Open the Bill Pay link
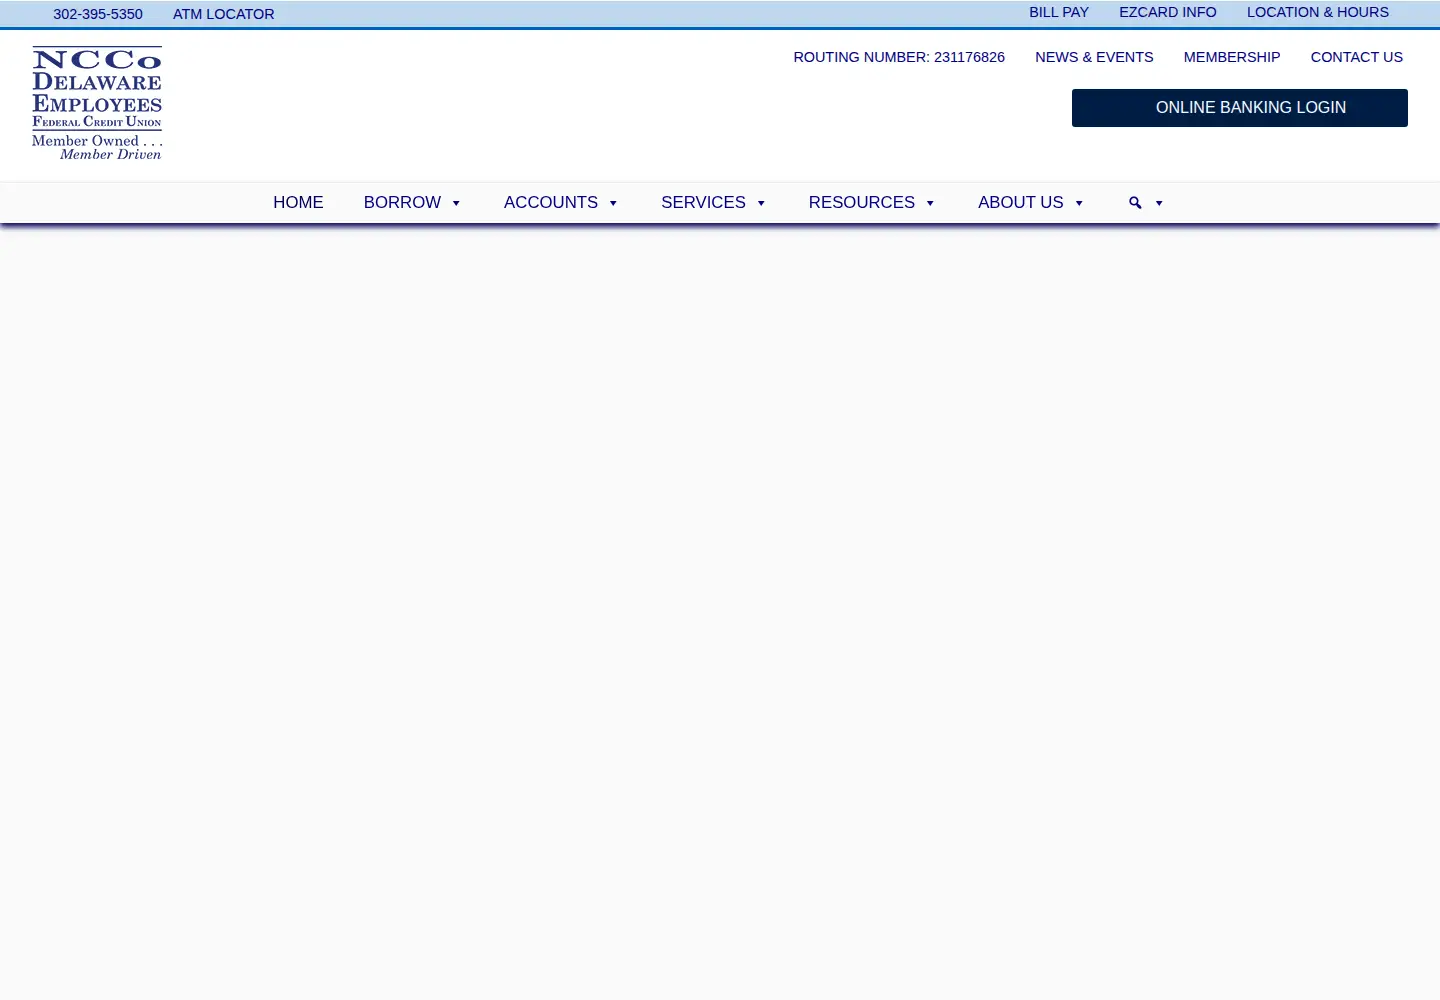This screenshot has height=1000, width=1440. coord(1059,12)
